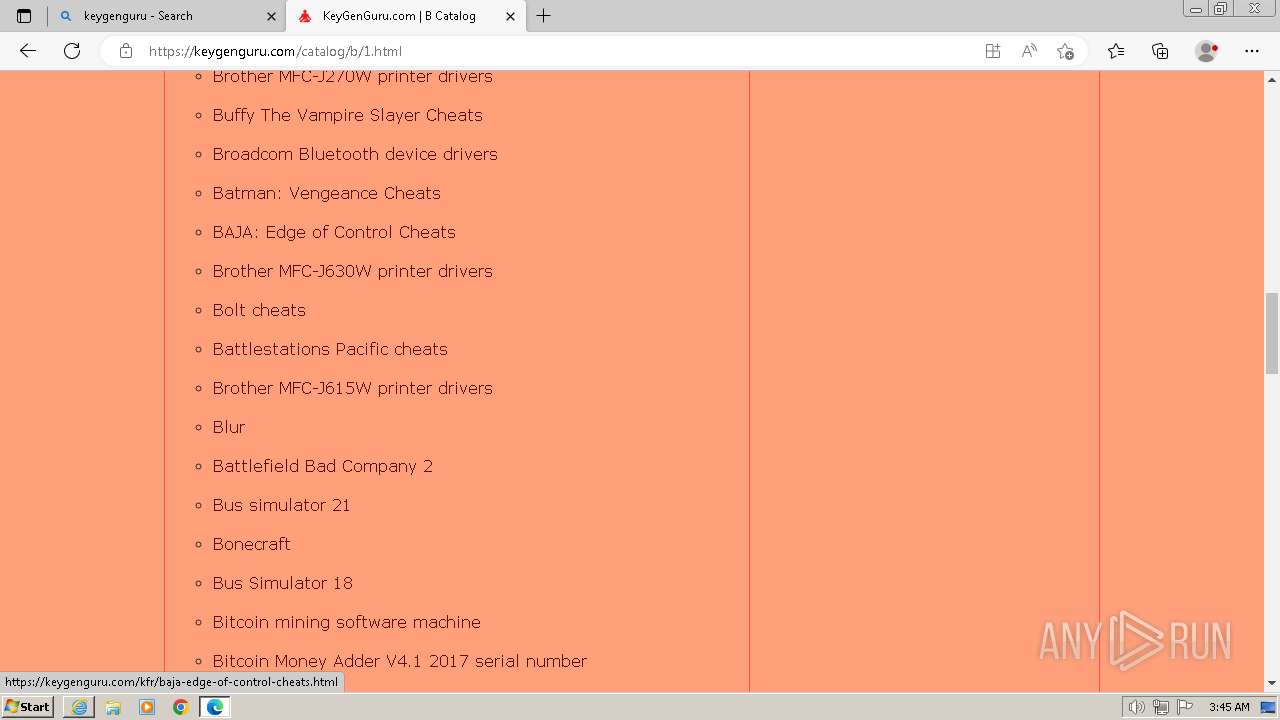Open Batman: Vengeance Cheats link

(326, 193)
